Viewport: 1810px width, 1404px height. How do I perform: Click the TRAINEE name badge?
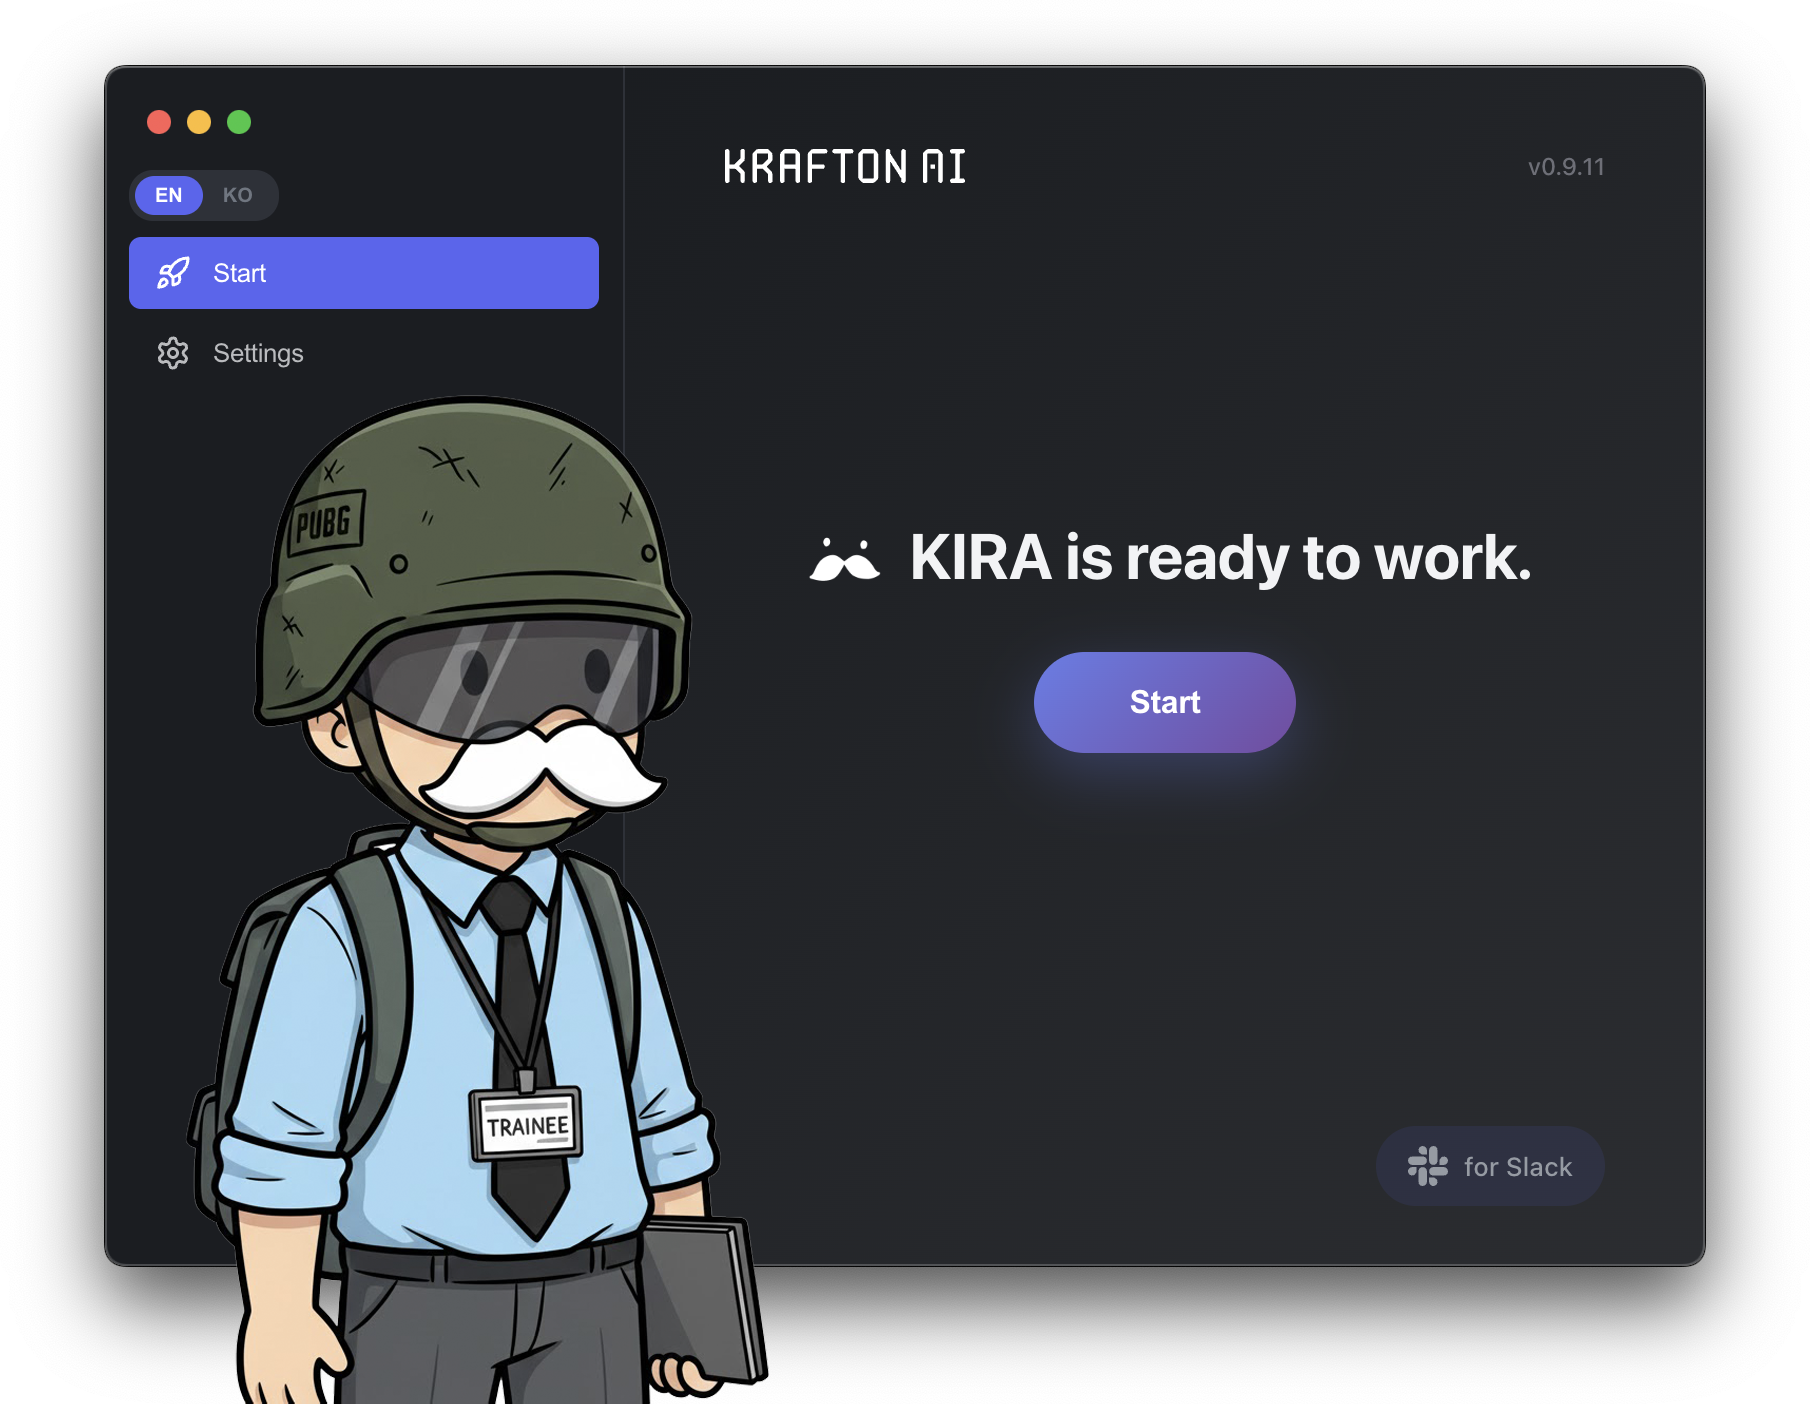(527, 1123)
